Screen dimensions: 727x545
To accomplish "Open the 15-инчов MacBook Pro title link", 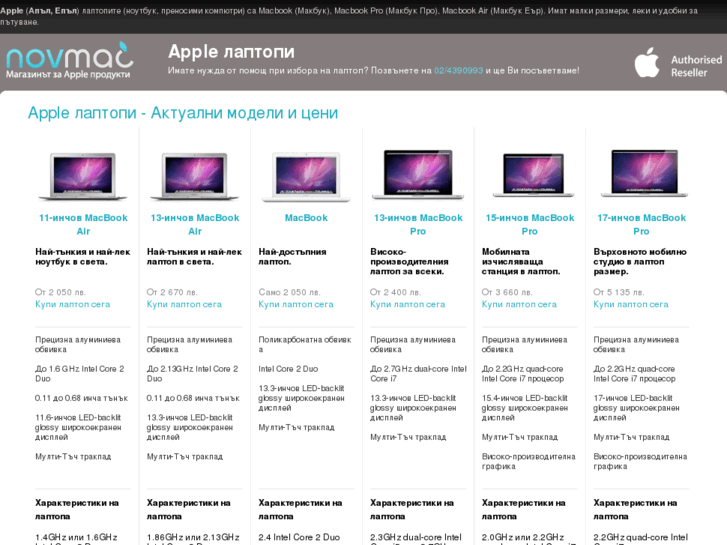I will tap(530, 224).
